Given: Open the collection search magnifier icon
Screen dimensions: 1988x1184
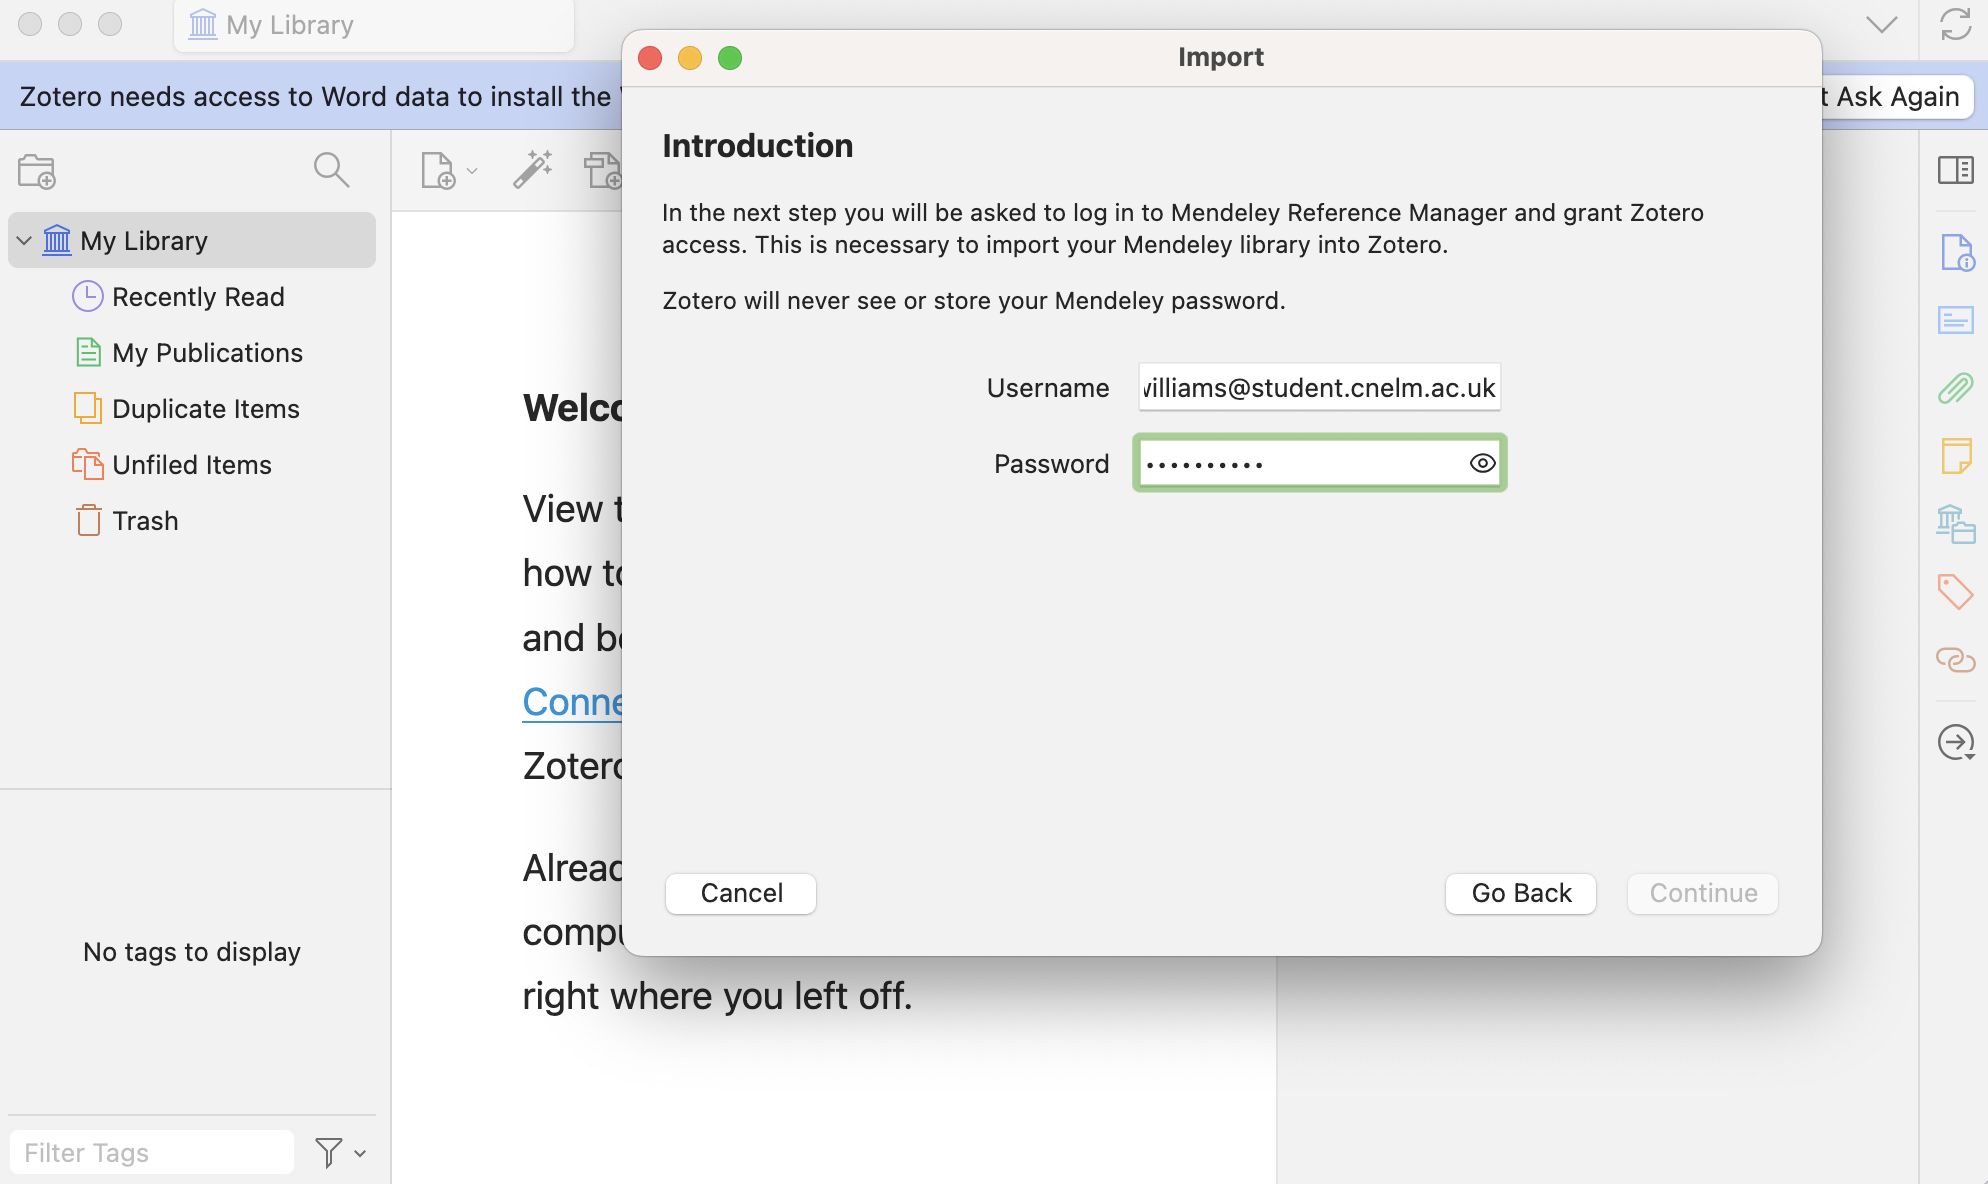Looking at the screenshot, I should (331, 170).
